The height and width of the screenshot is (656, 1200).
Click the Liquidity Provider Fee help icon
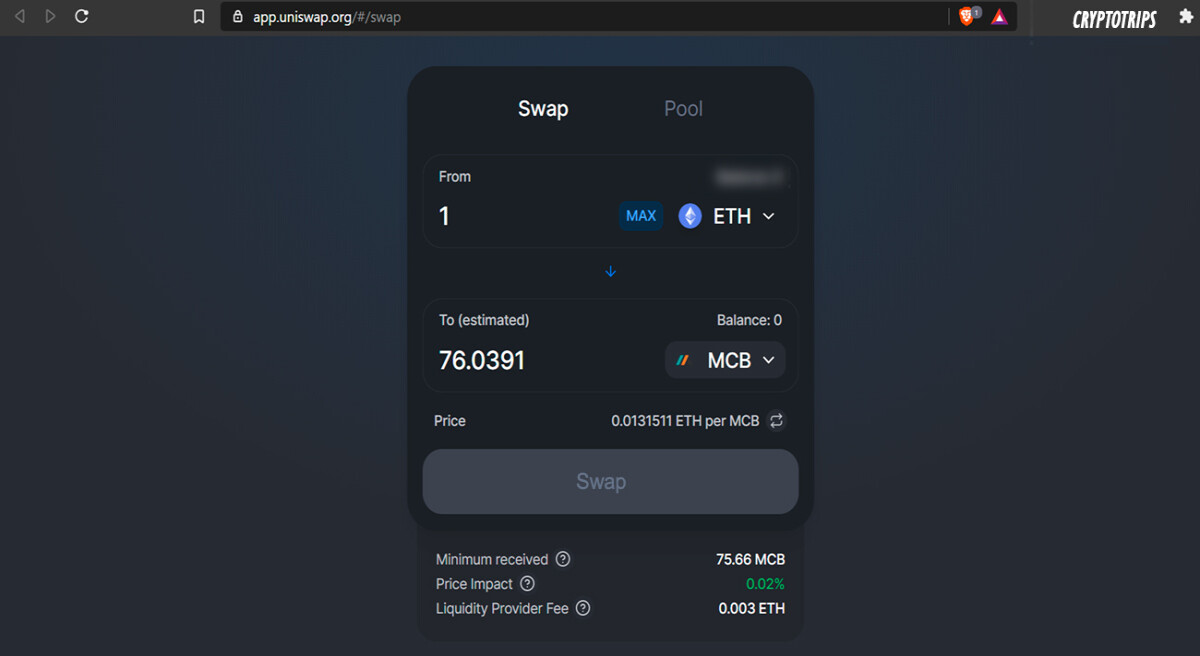[583, 608]
